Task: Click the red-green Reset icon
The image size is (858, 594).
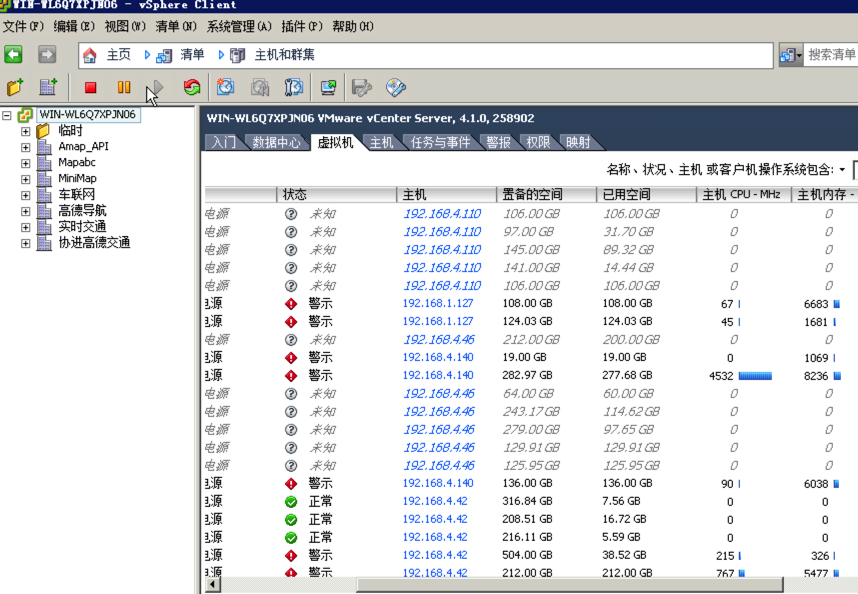Action: (192, 88)
